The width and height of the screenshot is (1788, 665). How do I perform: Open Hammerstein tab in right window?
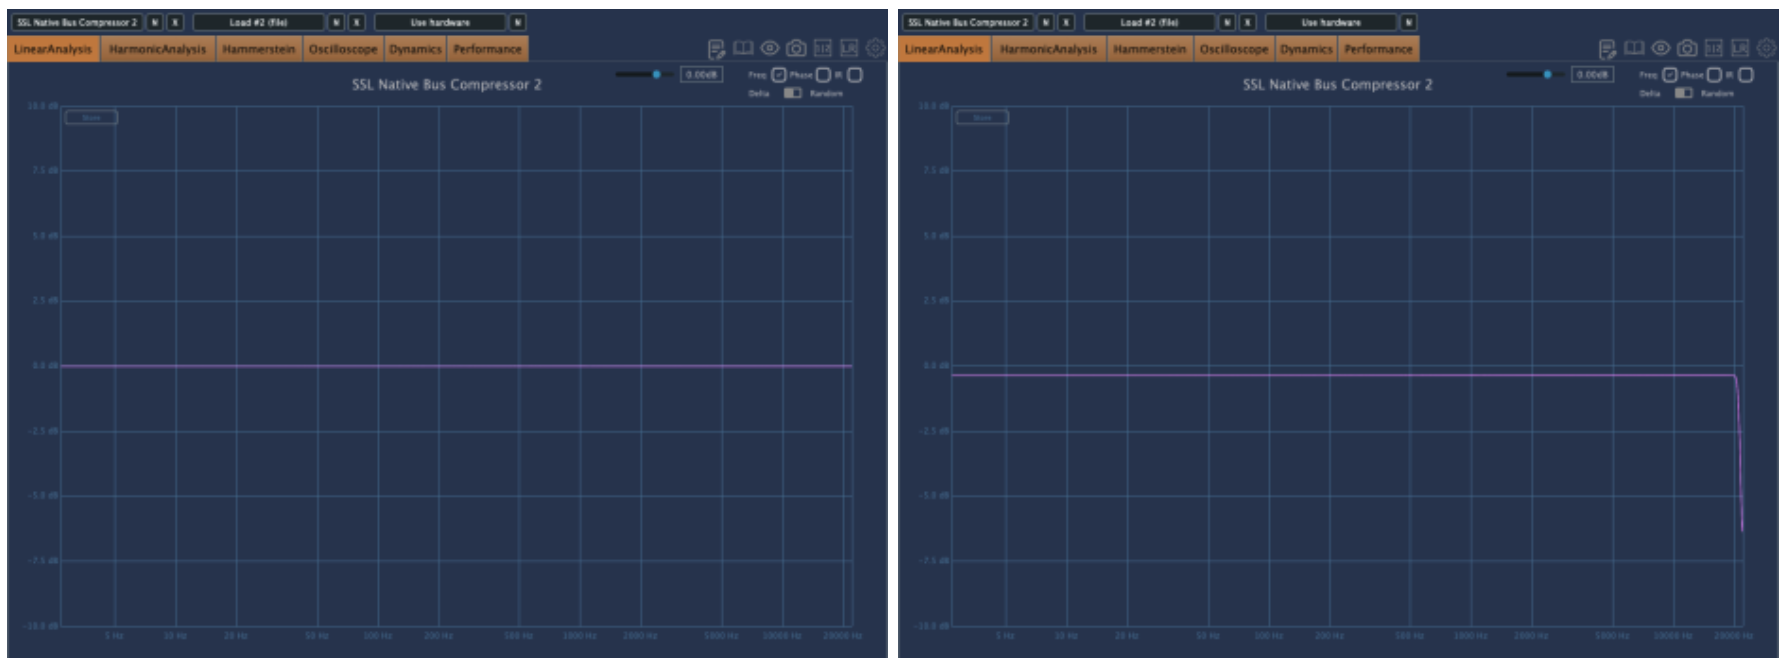(1150, 49)
